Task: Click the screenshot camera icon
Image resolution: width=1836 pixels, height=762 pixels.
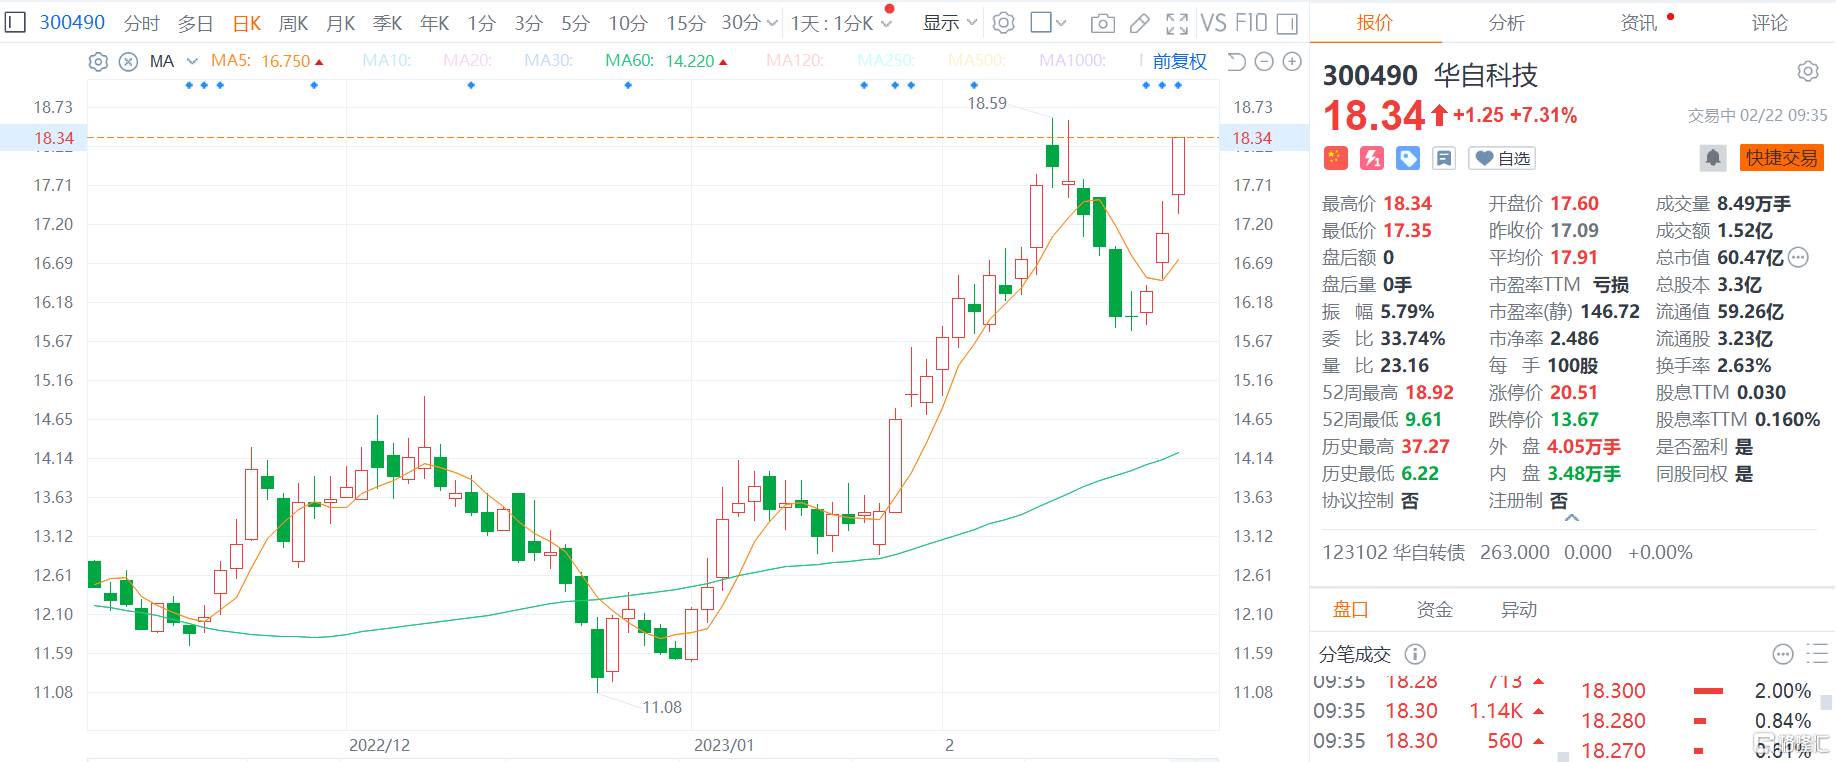Action: (1102, 23)
